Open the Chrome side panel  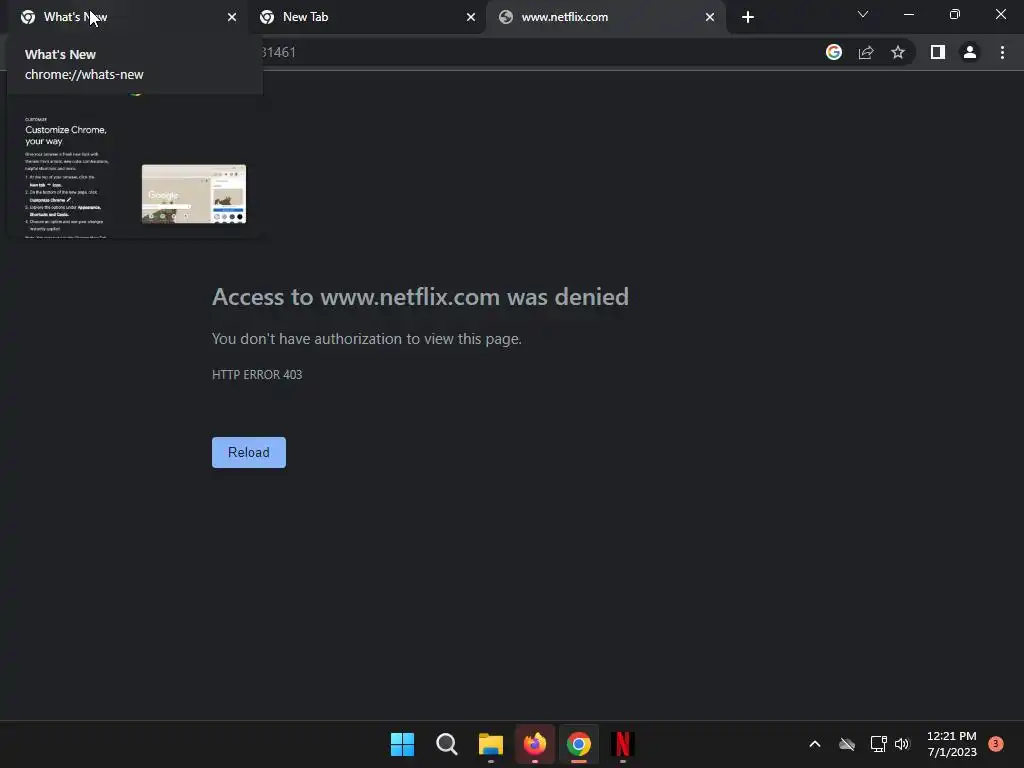pyautogui.click(x=938, y=52)
